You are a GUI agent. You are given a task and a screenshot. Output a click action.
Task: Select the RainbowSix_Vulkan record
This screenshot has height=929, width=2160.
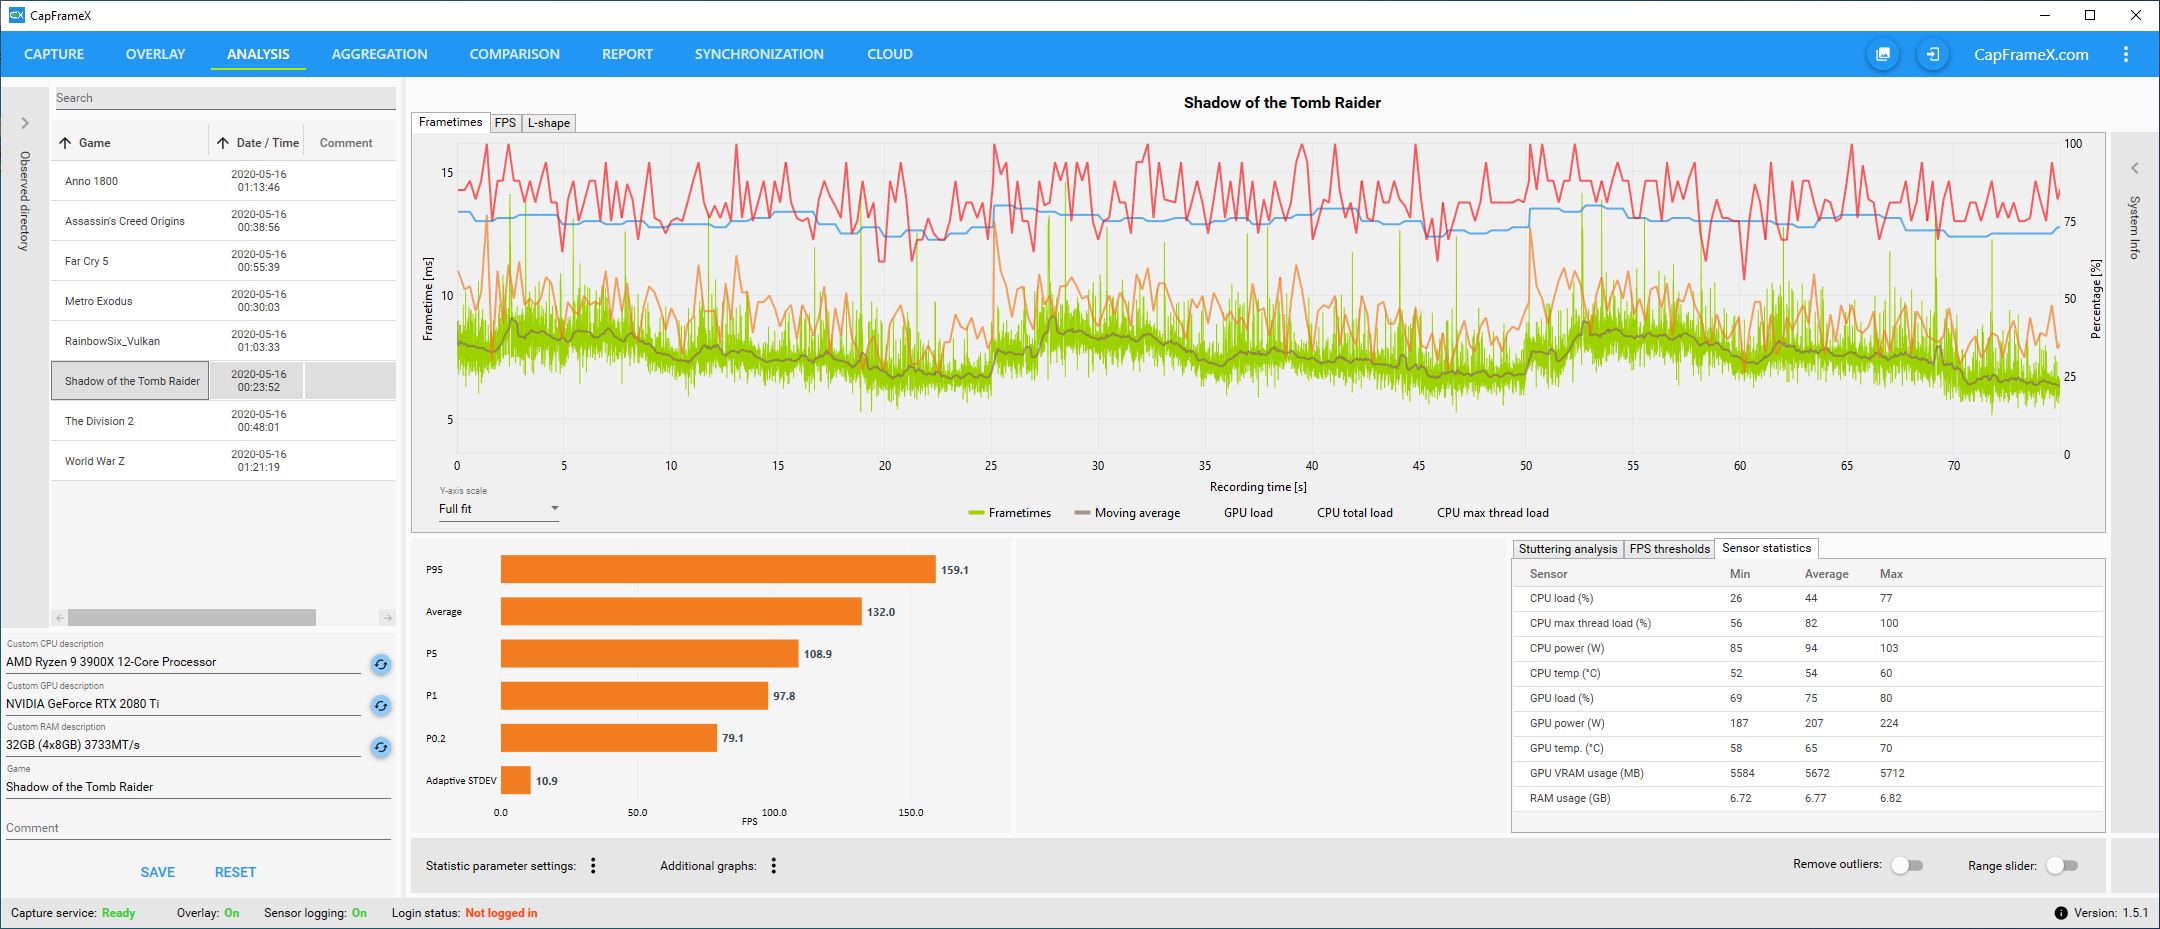[x=224, y=341]
